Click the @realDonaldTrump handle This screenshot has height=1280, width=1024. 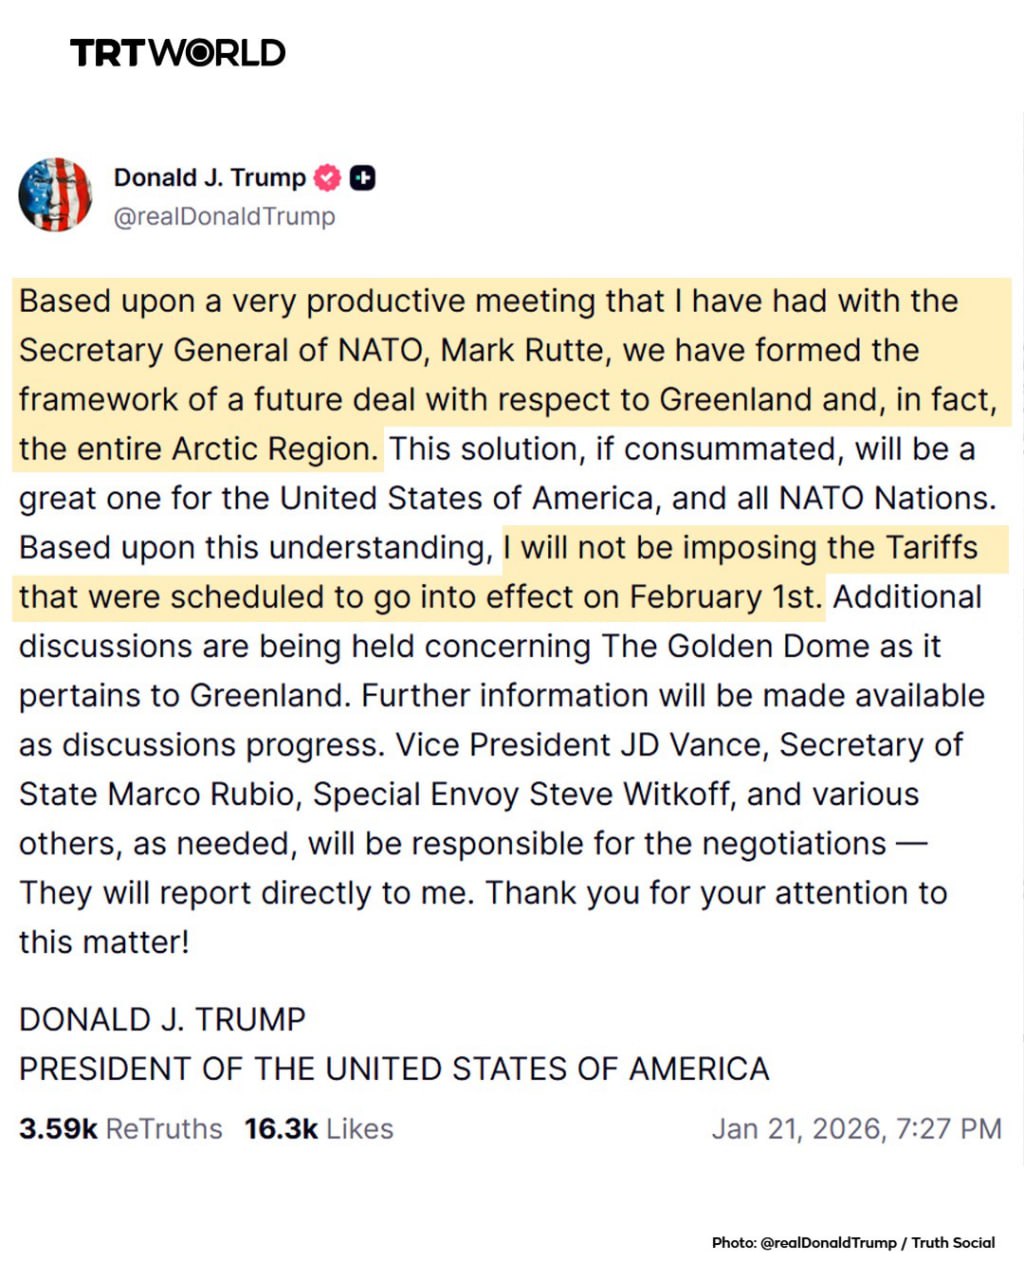coord(224,217)
